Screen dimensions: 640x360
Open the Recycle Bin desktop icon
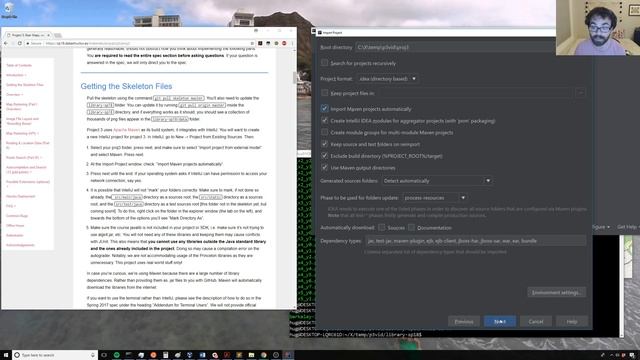tap(9, 10)
